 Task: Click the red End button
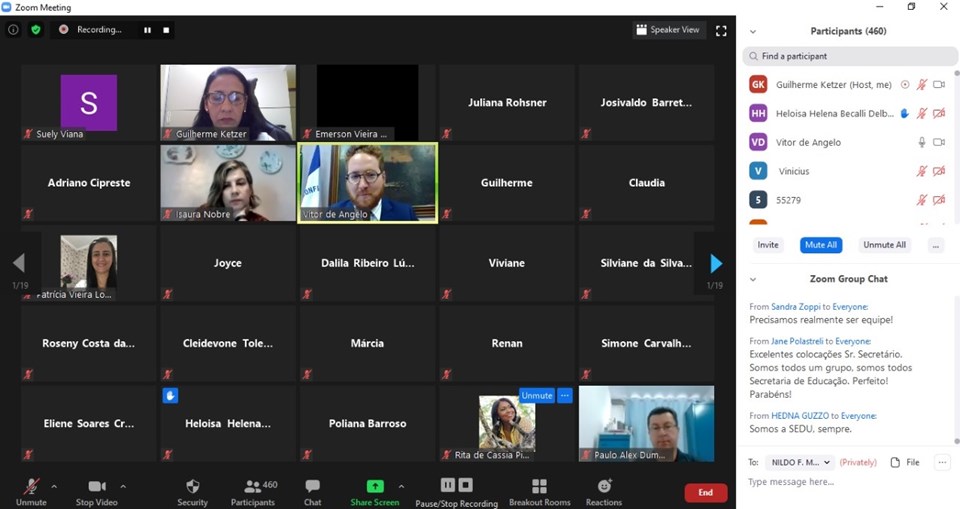705,492
